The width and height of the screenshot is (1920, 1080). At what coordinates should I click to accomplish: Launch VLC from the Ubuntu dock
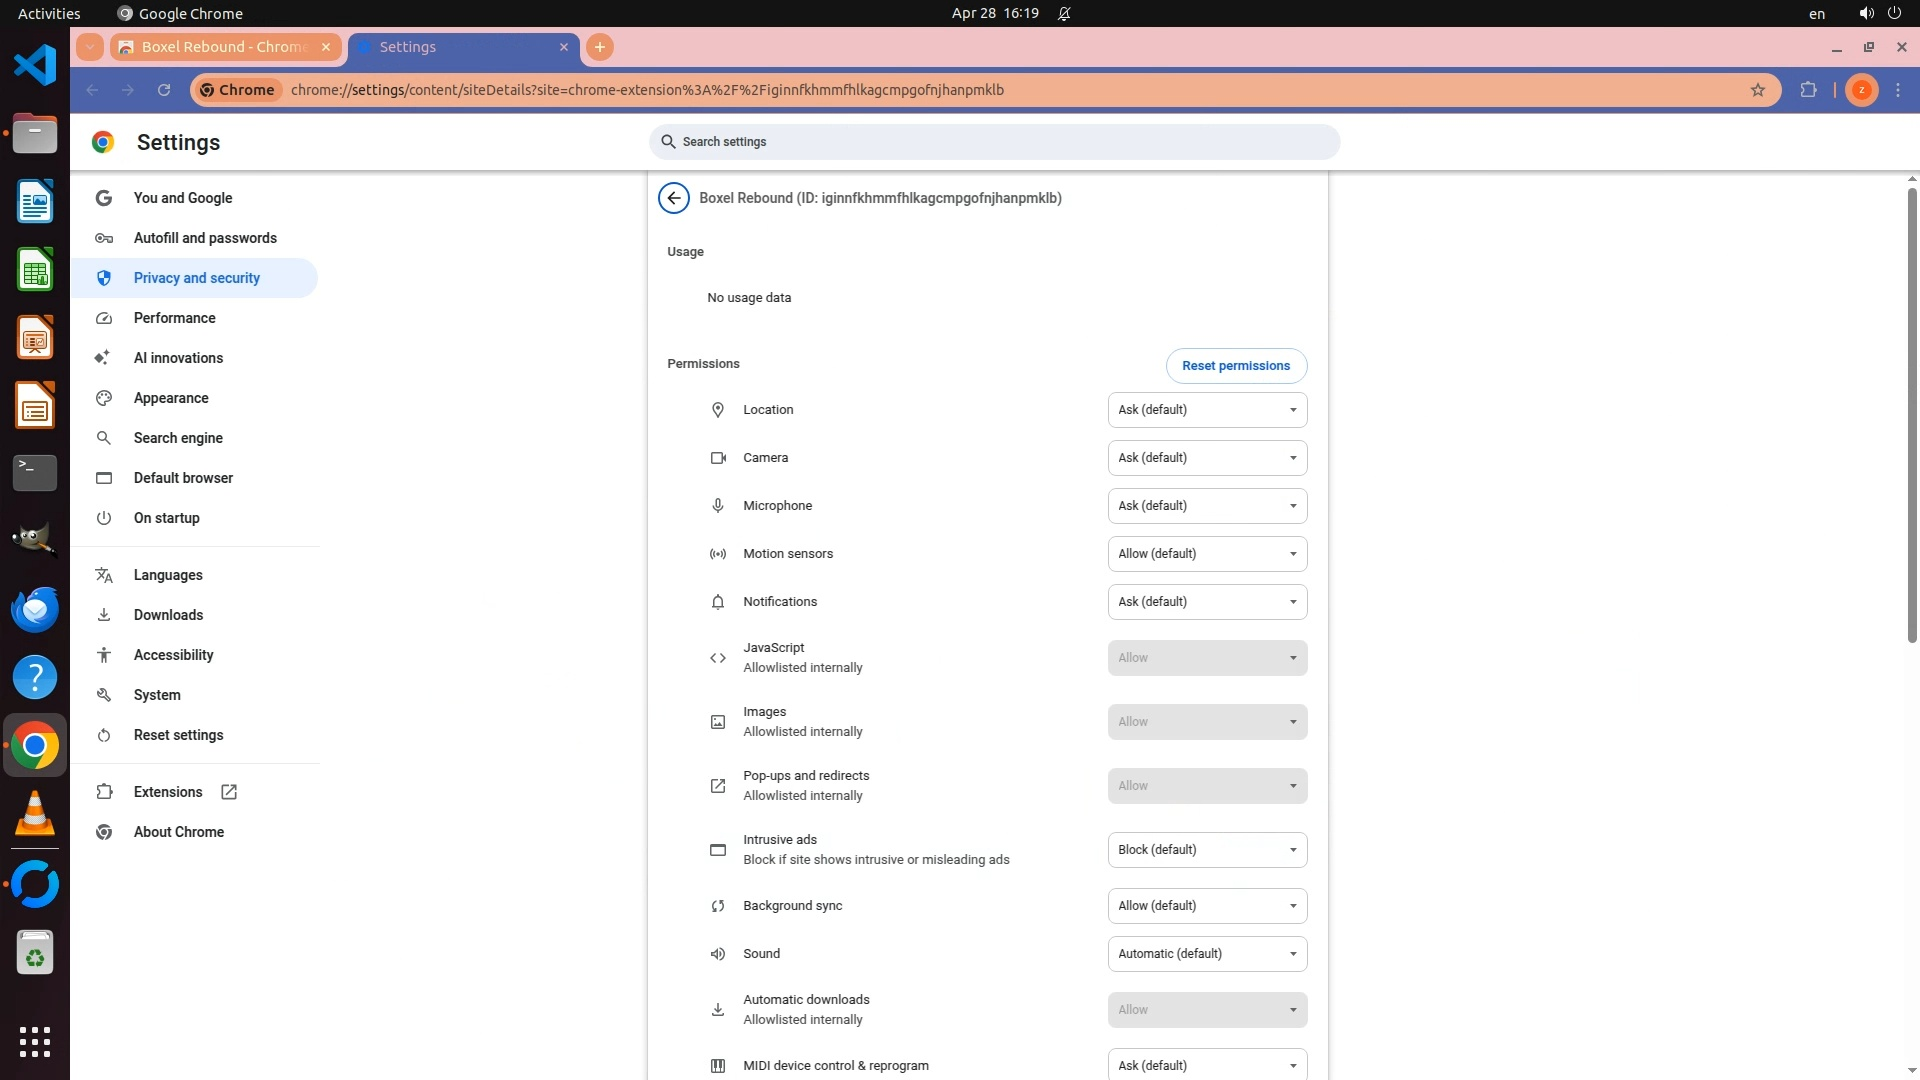pos(35,814)
